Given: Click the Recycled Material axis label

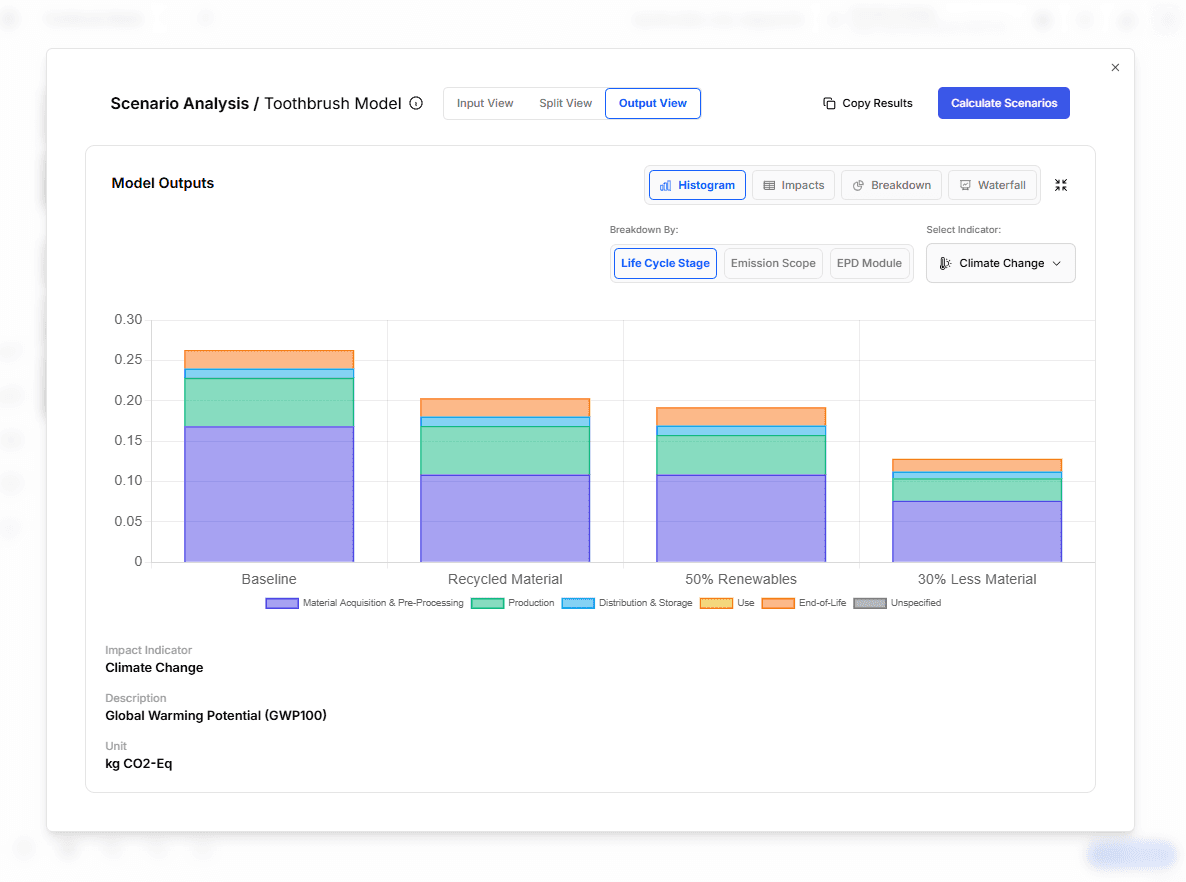Looking at the screenshot, I should (x=505, y=579).
